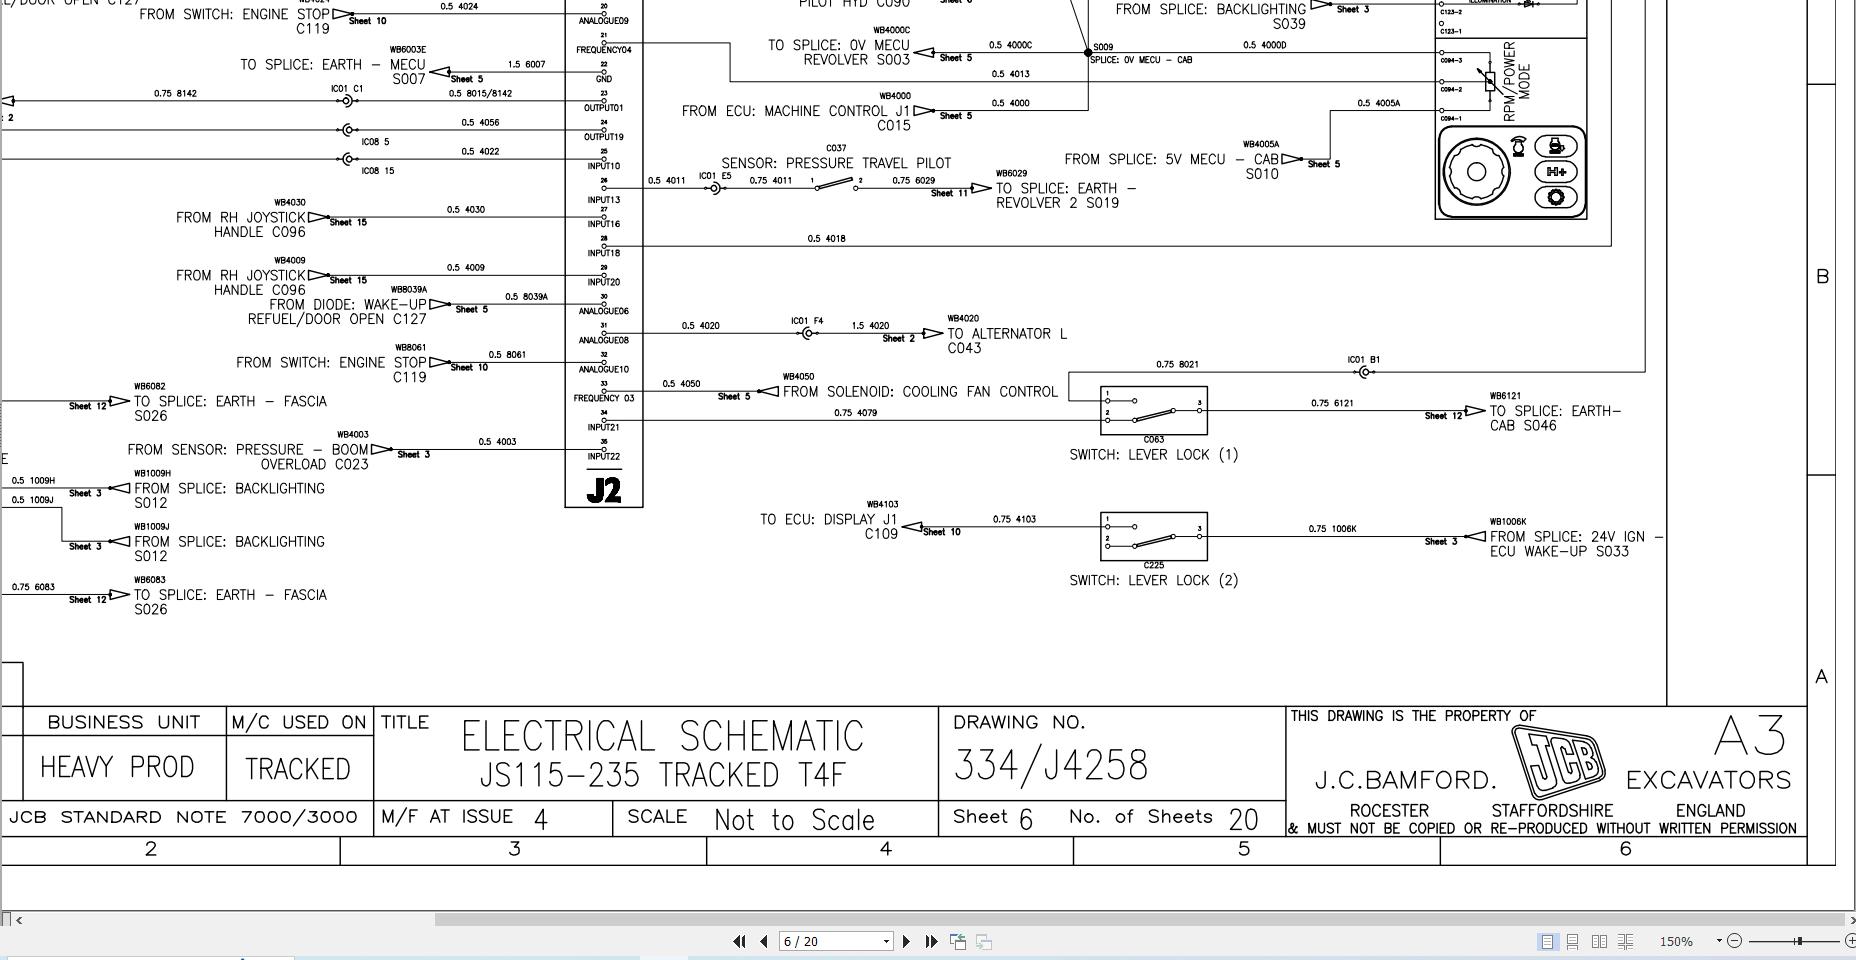Toggle single page view mode
The height and width of the screenshot is (960, 1856).
(x=1547, y=941)
